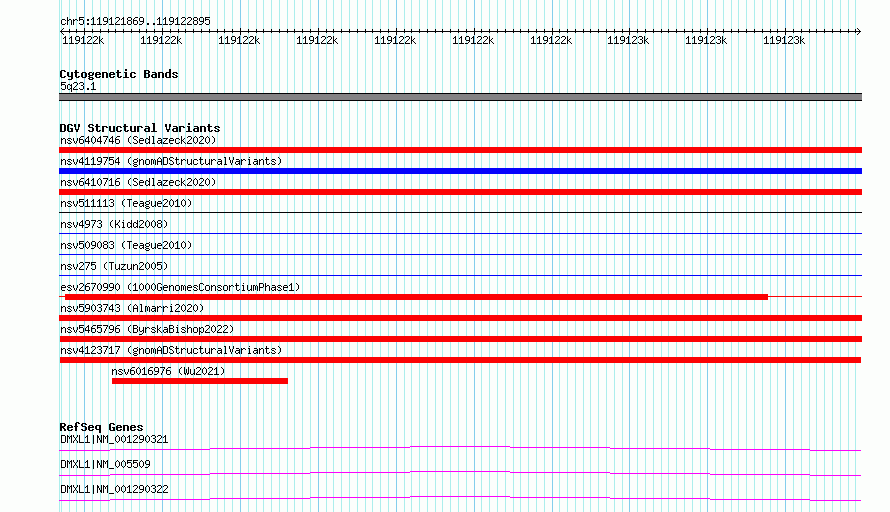Image resolution: width=890 pixels, height=512 pixels.
Task: Open nsv5903743 (Almarri2020) variant
Action: click(x=132, y=308)
